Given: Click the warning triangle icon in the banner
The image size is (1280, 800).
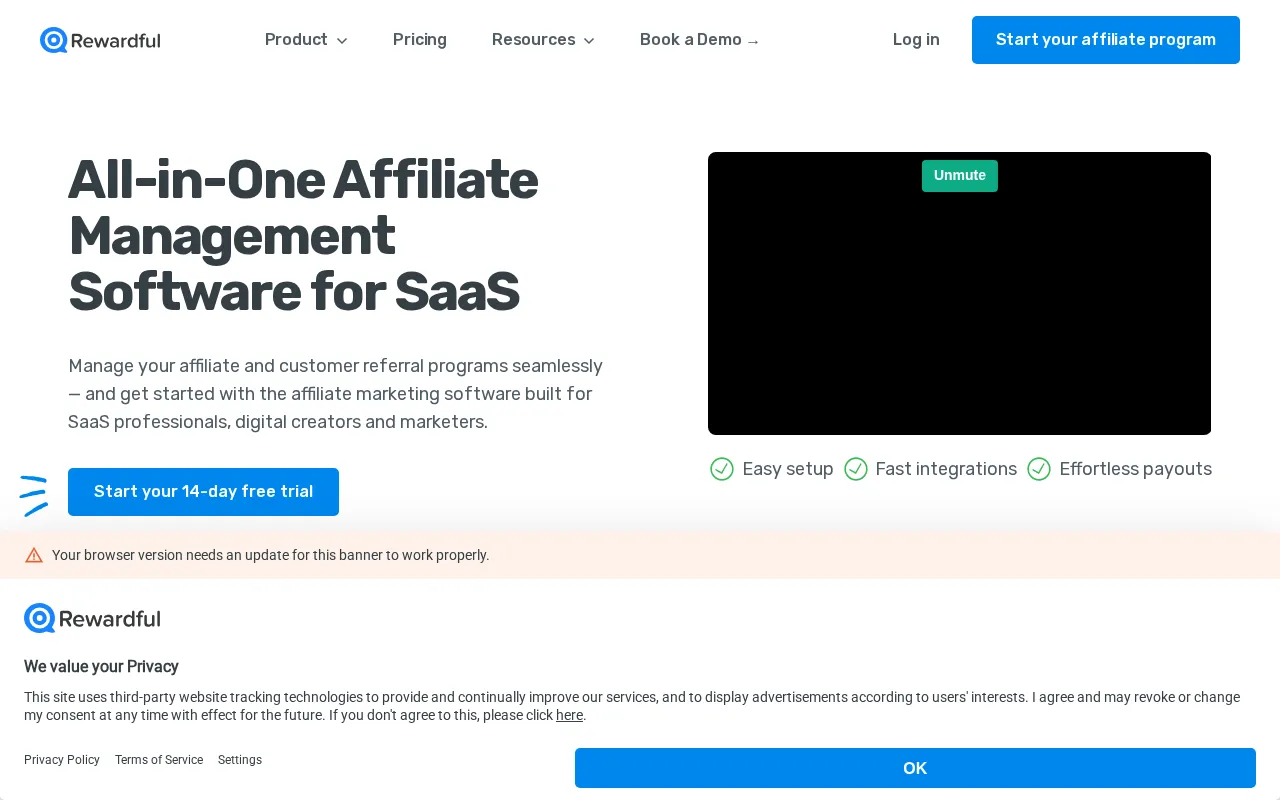Looking at the screenshot, I should [x=34, y=555].
